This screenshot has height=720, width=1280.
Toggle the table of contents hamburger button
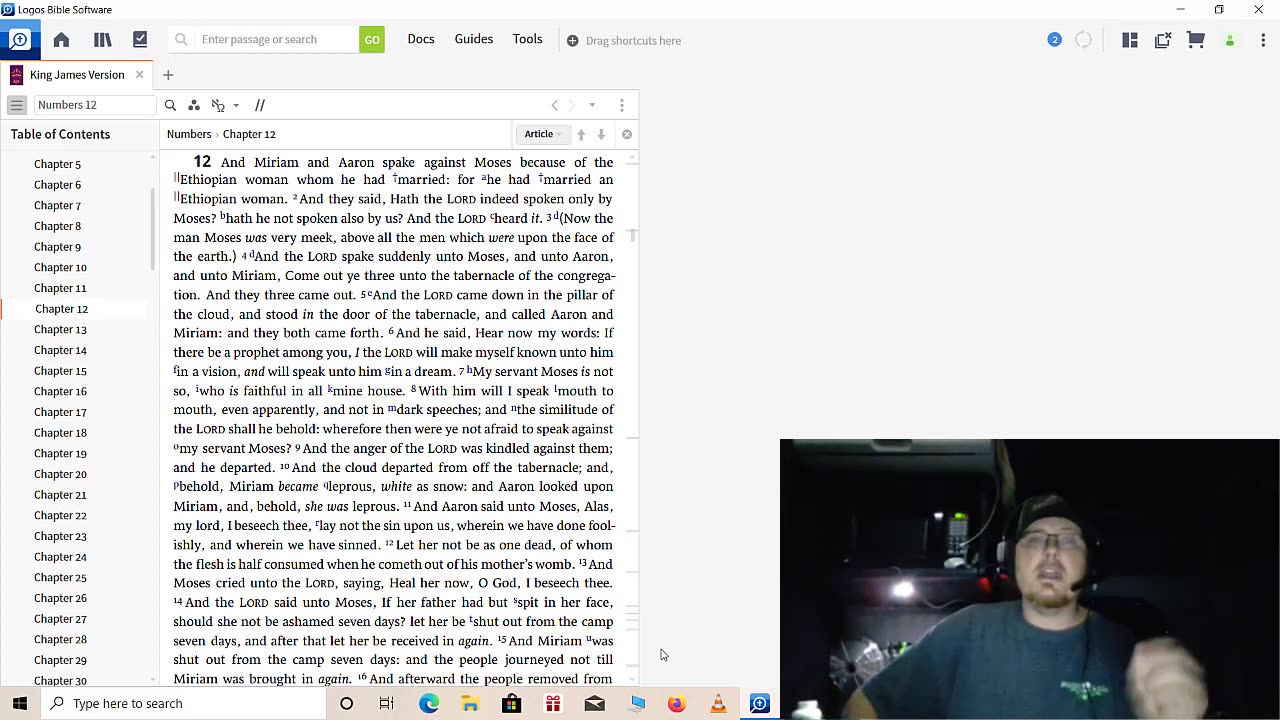click(17, 105)
